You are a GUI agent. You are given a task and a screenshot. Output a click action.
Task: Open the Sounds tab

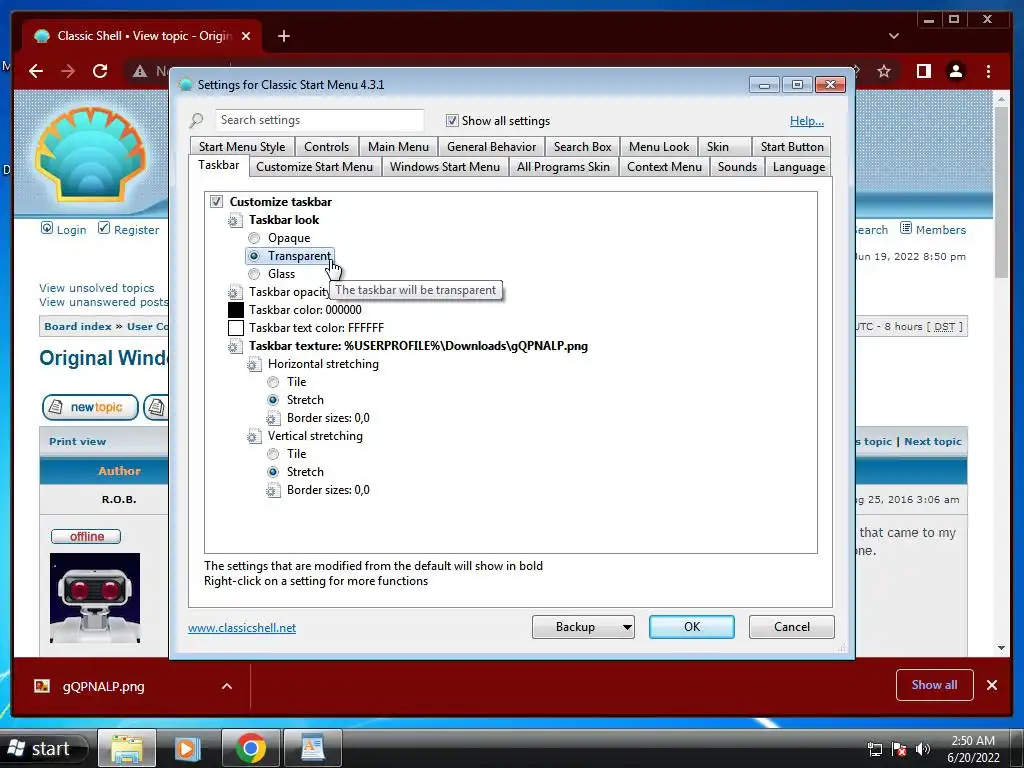tap(737, 167)
